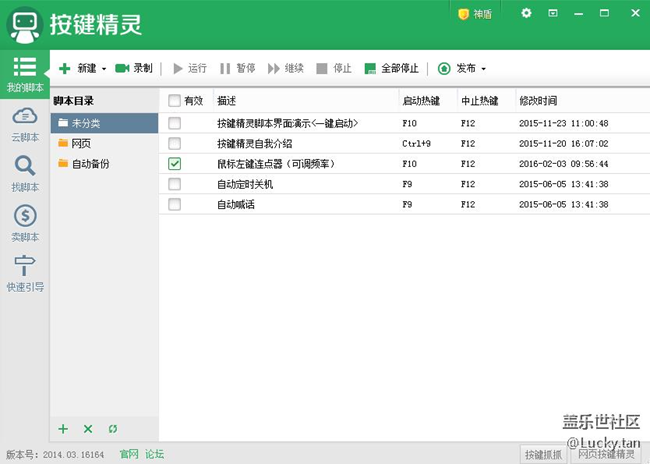Image resolution: width=650 pixels, height=464 pixels.
Task: Switch to 我的脚本 tab
Action: pos(25,75)
